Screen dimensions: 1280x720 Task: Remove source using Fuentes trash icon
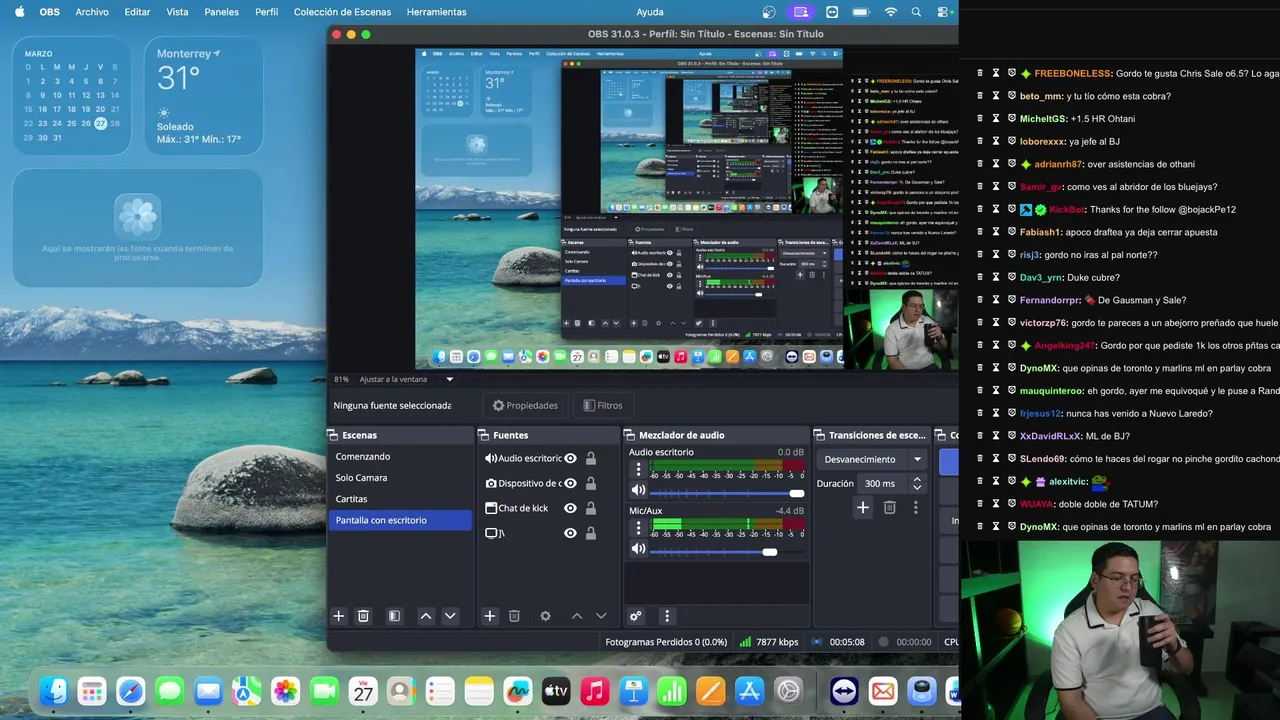click(514, 616)
